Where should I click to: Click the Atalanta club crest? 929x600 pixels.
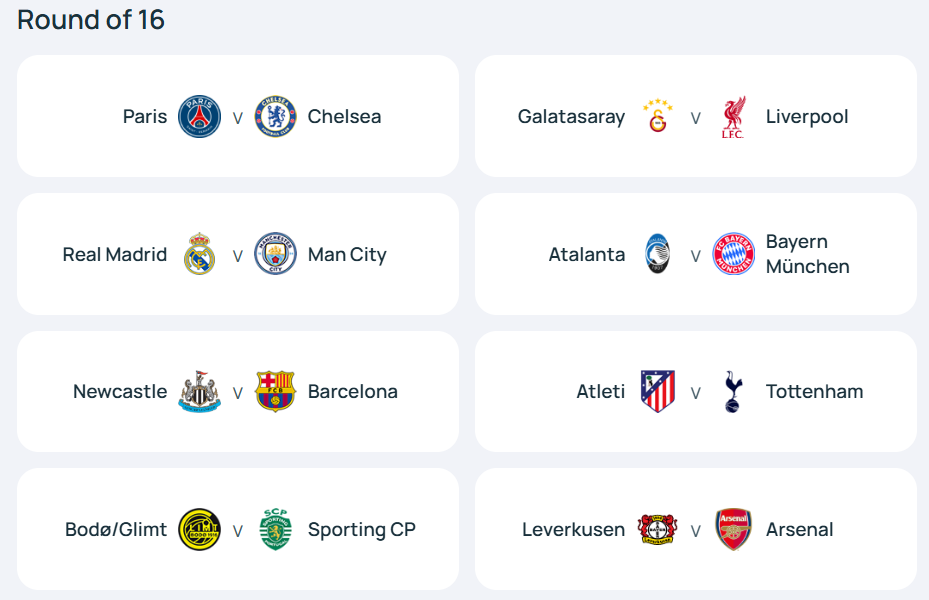pyautogui.click(x=657, y=254)
